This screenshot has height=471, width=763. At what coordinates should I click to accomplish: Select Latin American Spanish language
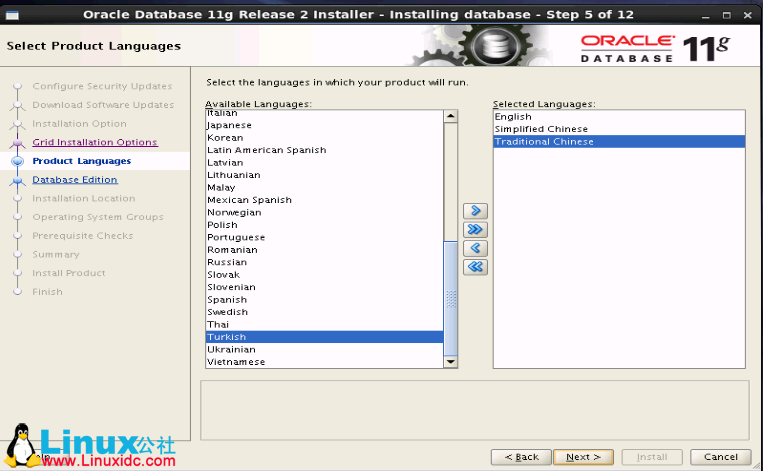click(x=325, y=150)
